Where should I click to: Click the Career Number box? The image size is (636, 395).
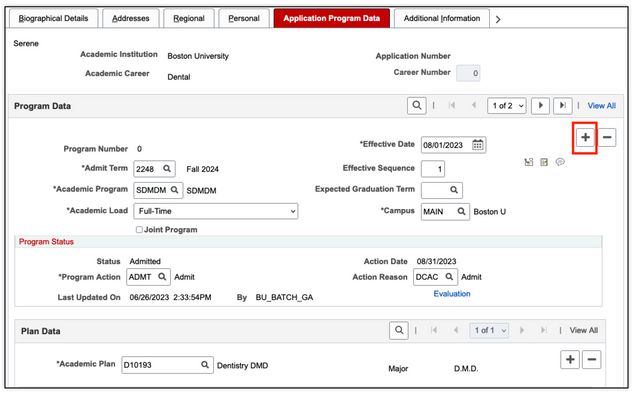(x=468, y=73)
